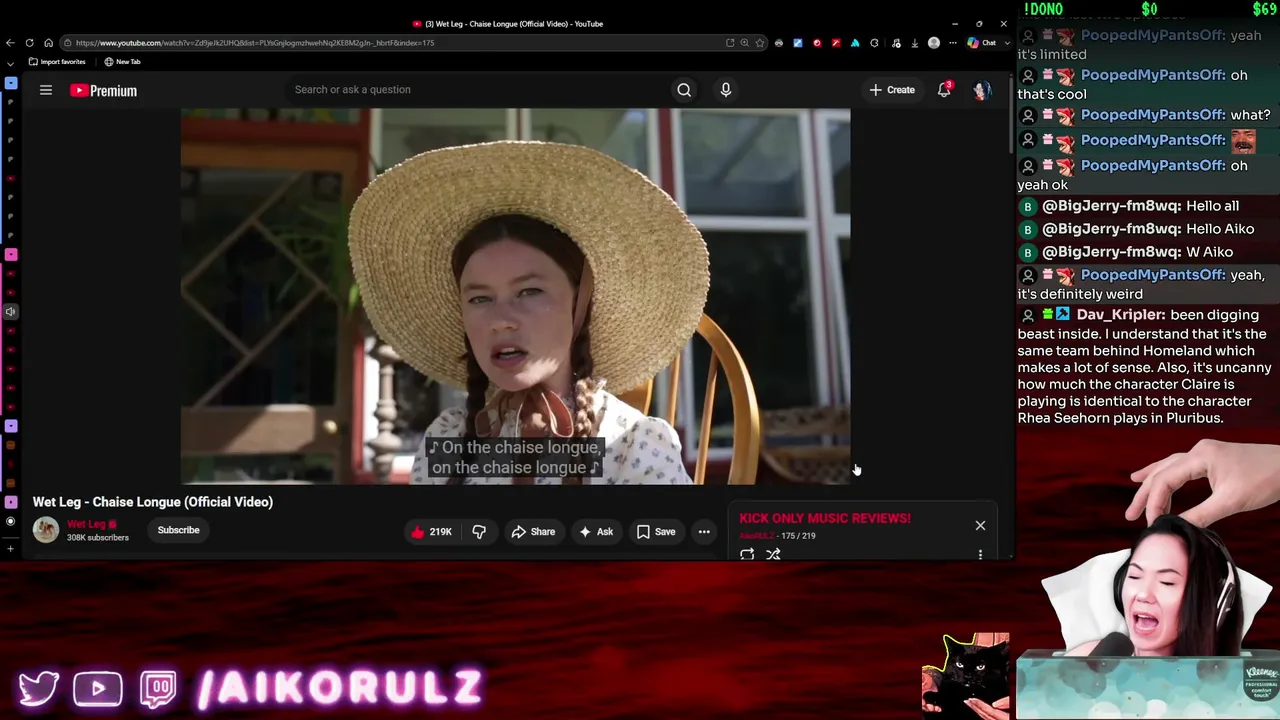Start voice search with the microphone
Image resolution: width=1280 pixels, height=720 pixels.
726,90
